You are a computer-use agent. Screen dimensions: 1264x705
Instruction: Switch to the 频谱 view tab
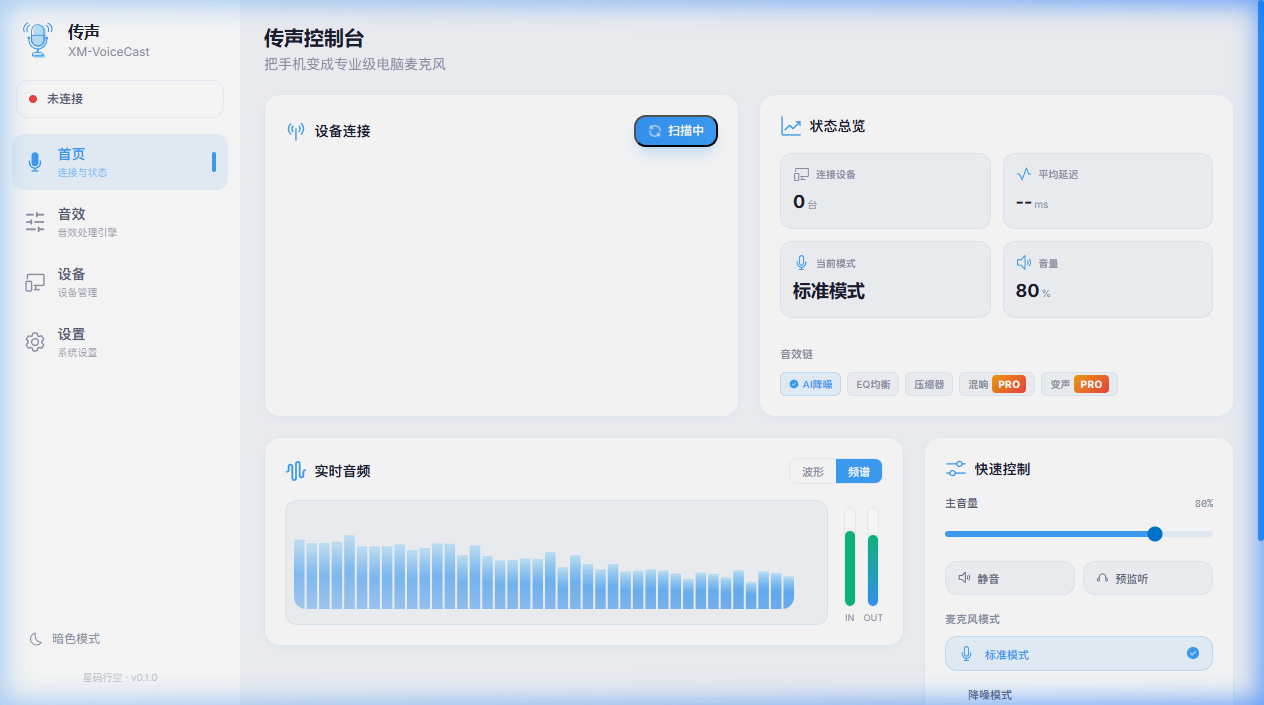[x=859, y=471]
